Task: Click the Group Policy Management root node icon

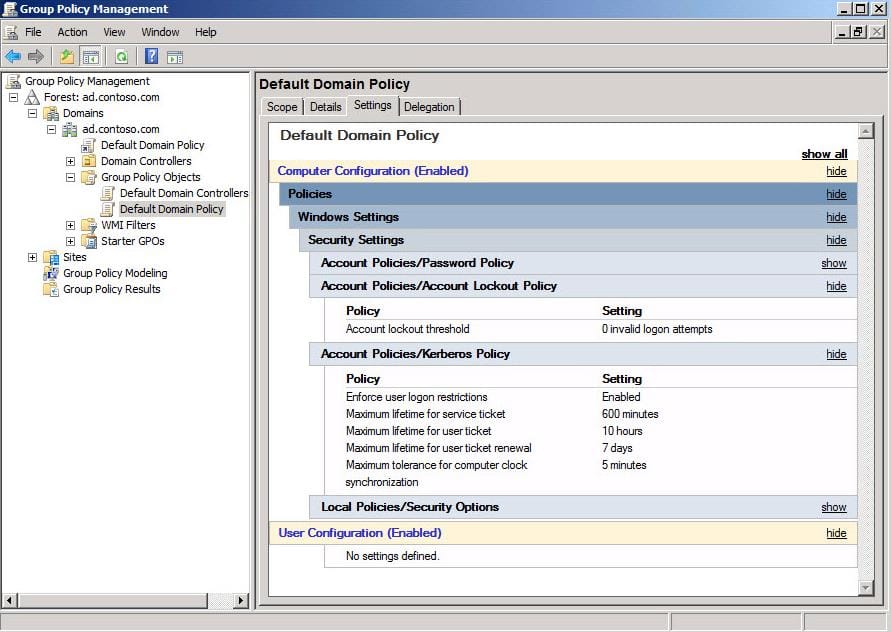Action: [14, 81]
